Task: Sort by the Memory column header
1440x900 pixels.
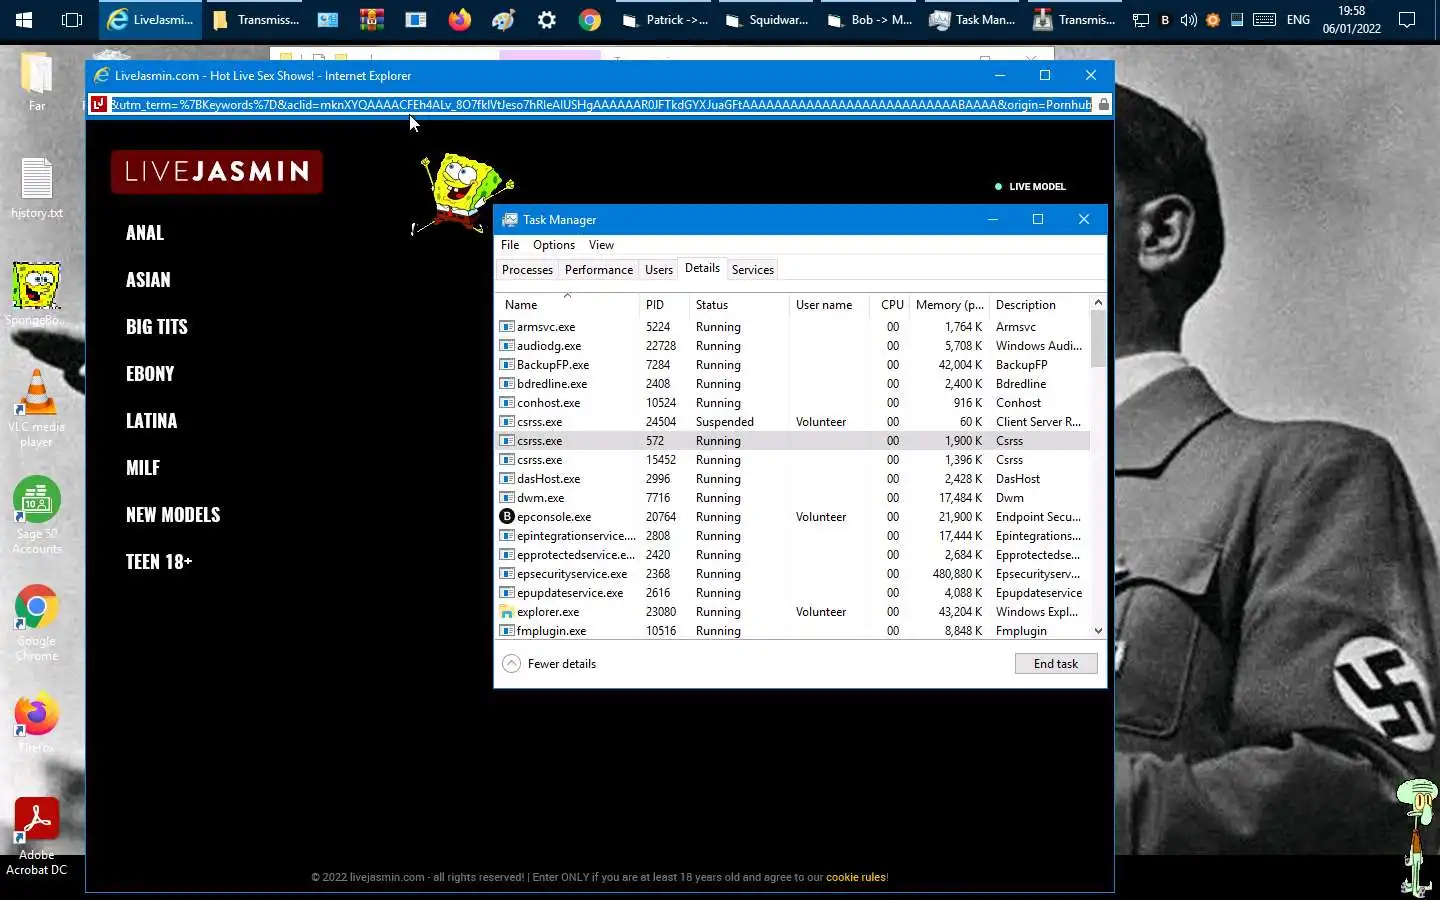Action: (949, 304)
